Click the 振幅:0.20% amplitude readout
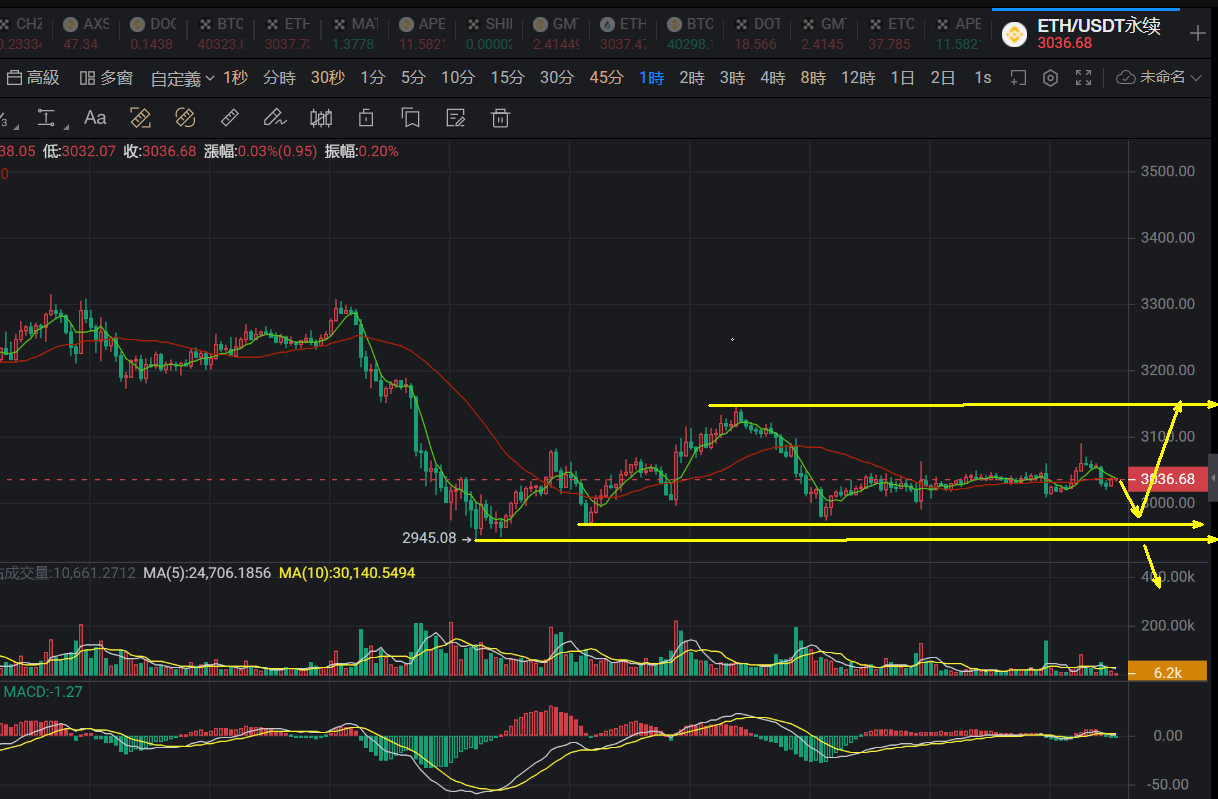This screenshot has width=1218, height=799. pyautogui.click(x=361, y=151)
